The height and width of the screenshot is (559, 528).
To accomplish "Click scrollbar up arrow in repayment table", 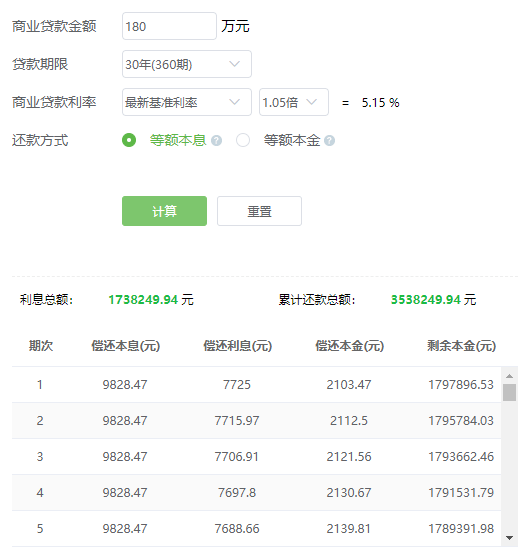I will click(509, 376).
